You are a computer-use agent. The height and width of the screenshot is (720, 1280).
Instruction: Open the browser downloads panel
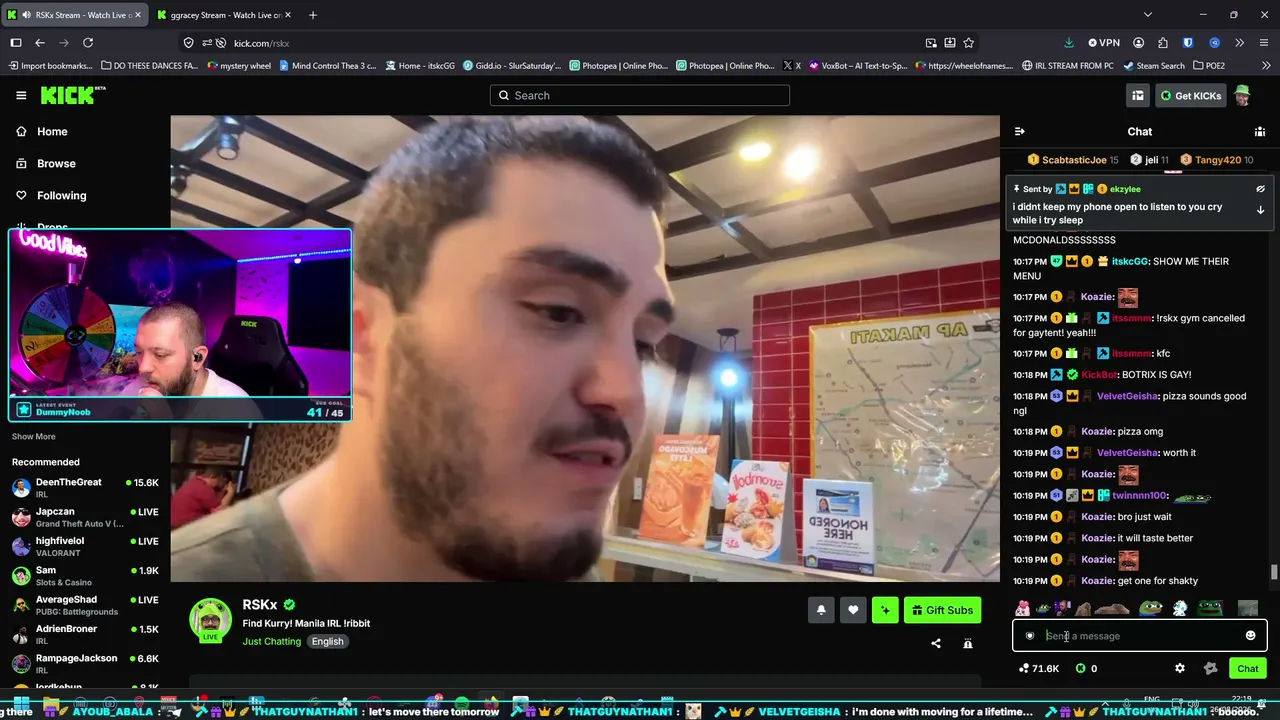[x=1069, y=43]
